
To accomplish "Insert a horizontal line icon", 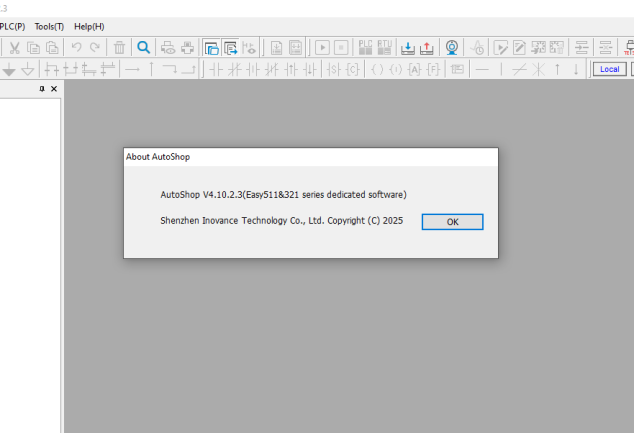I will pos(482,70).
